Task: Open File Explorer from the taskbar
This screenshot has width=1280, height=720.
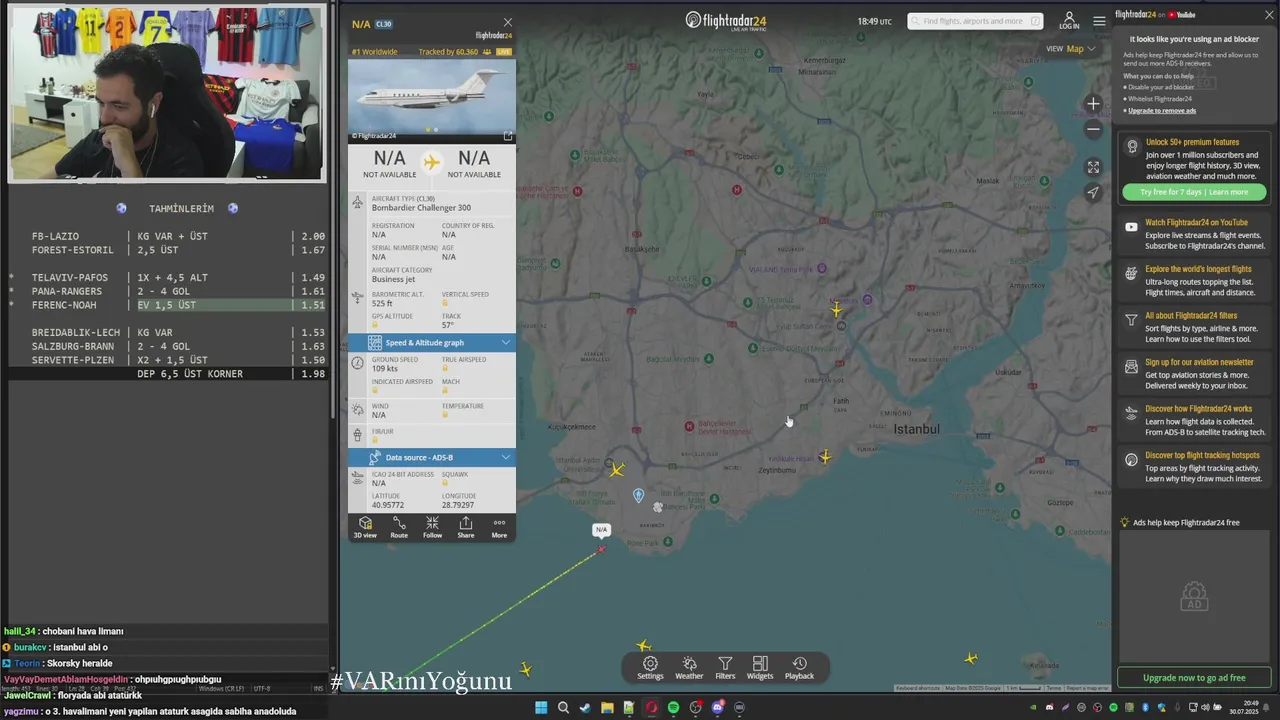Action: 607,707
